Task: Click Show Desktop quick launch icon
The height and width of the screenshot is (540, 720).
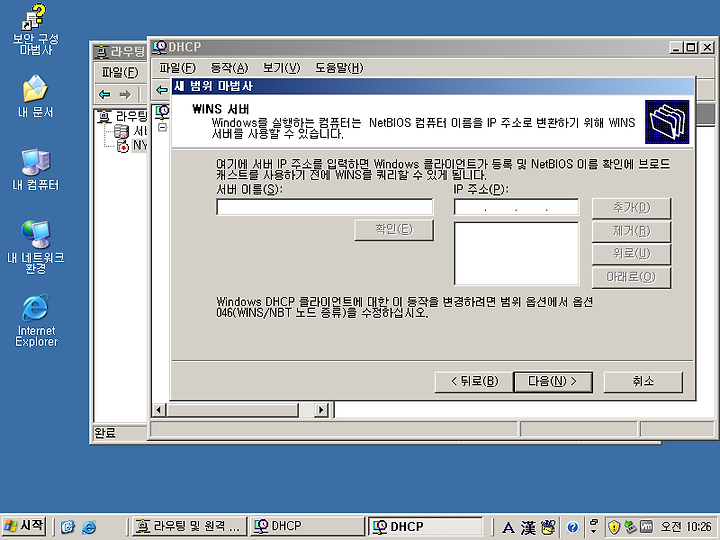Action: coord(68,527)
